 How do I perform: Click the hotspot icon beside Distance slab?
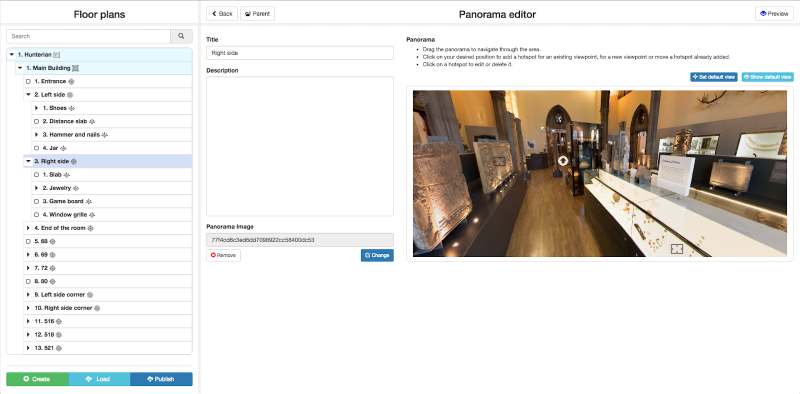(x=92, y=121)
